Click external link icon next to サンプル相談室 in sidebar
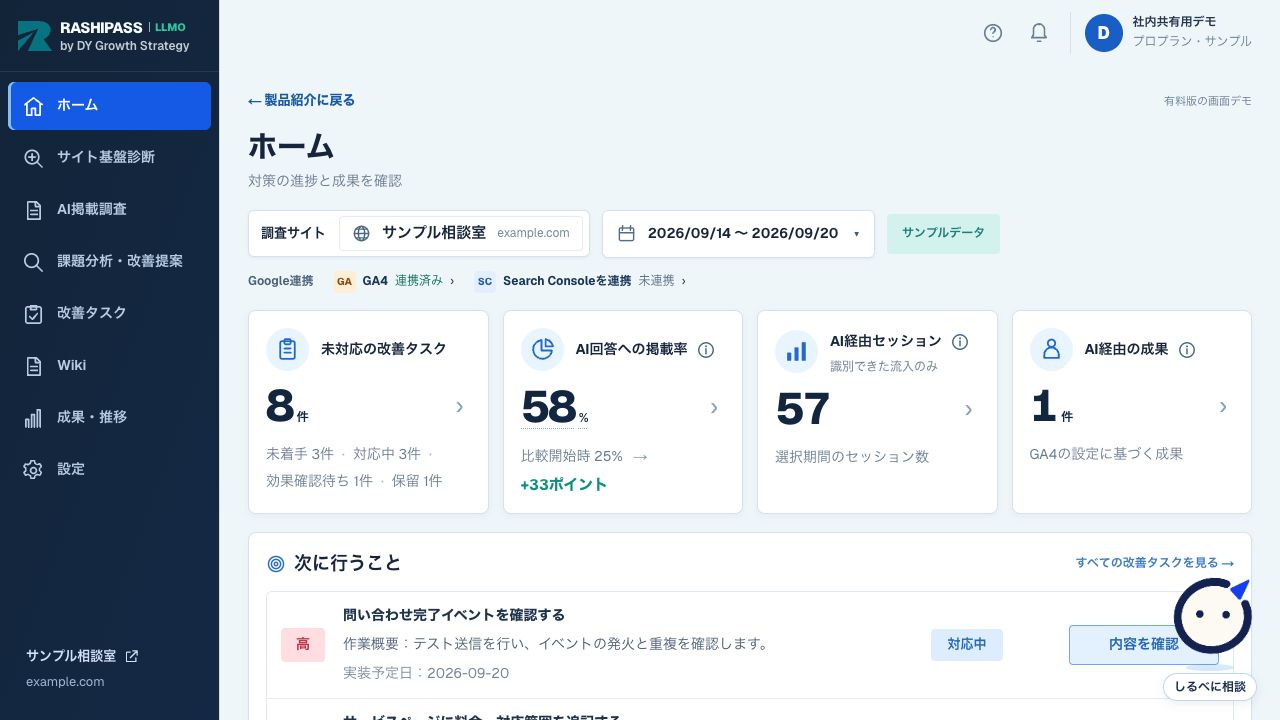The height and width of the screenshot is (720, 1280). click(132, 656)
